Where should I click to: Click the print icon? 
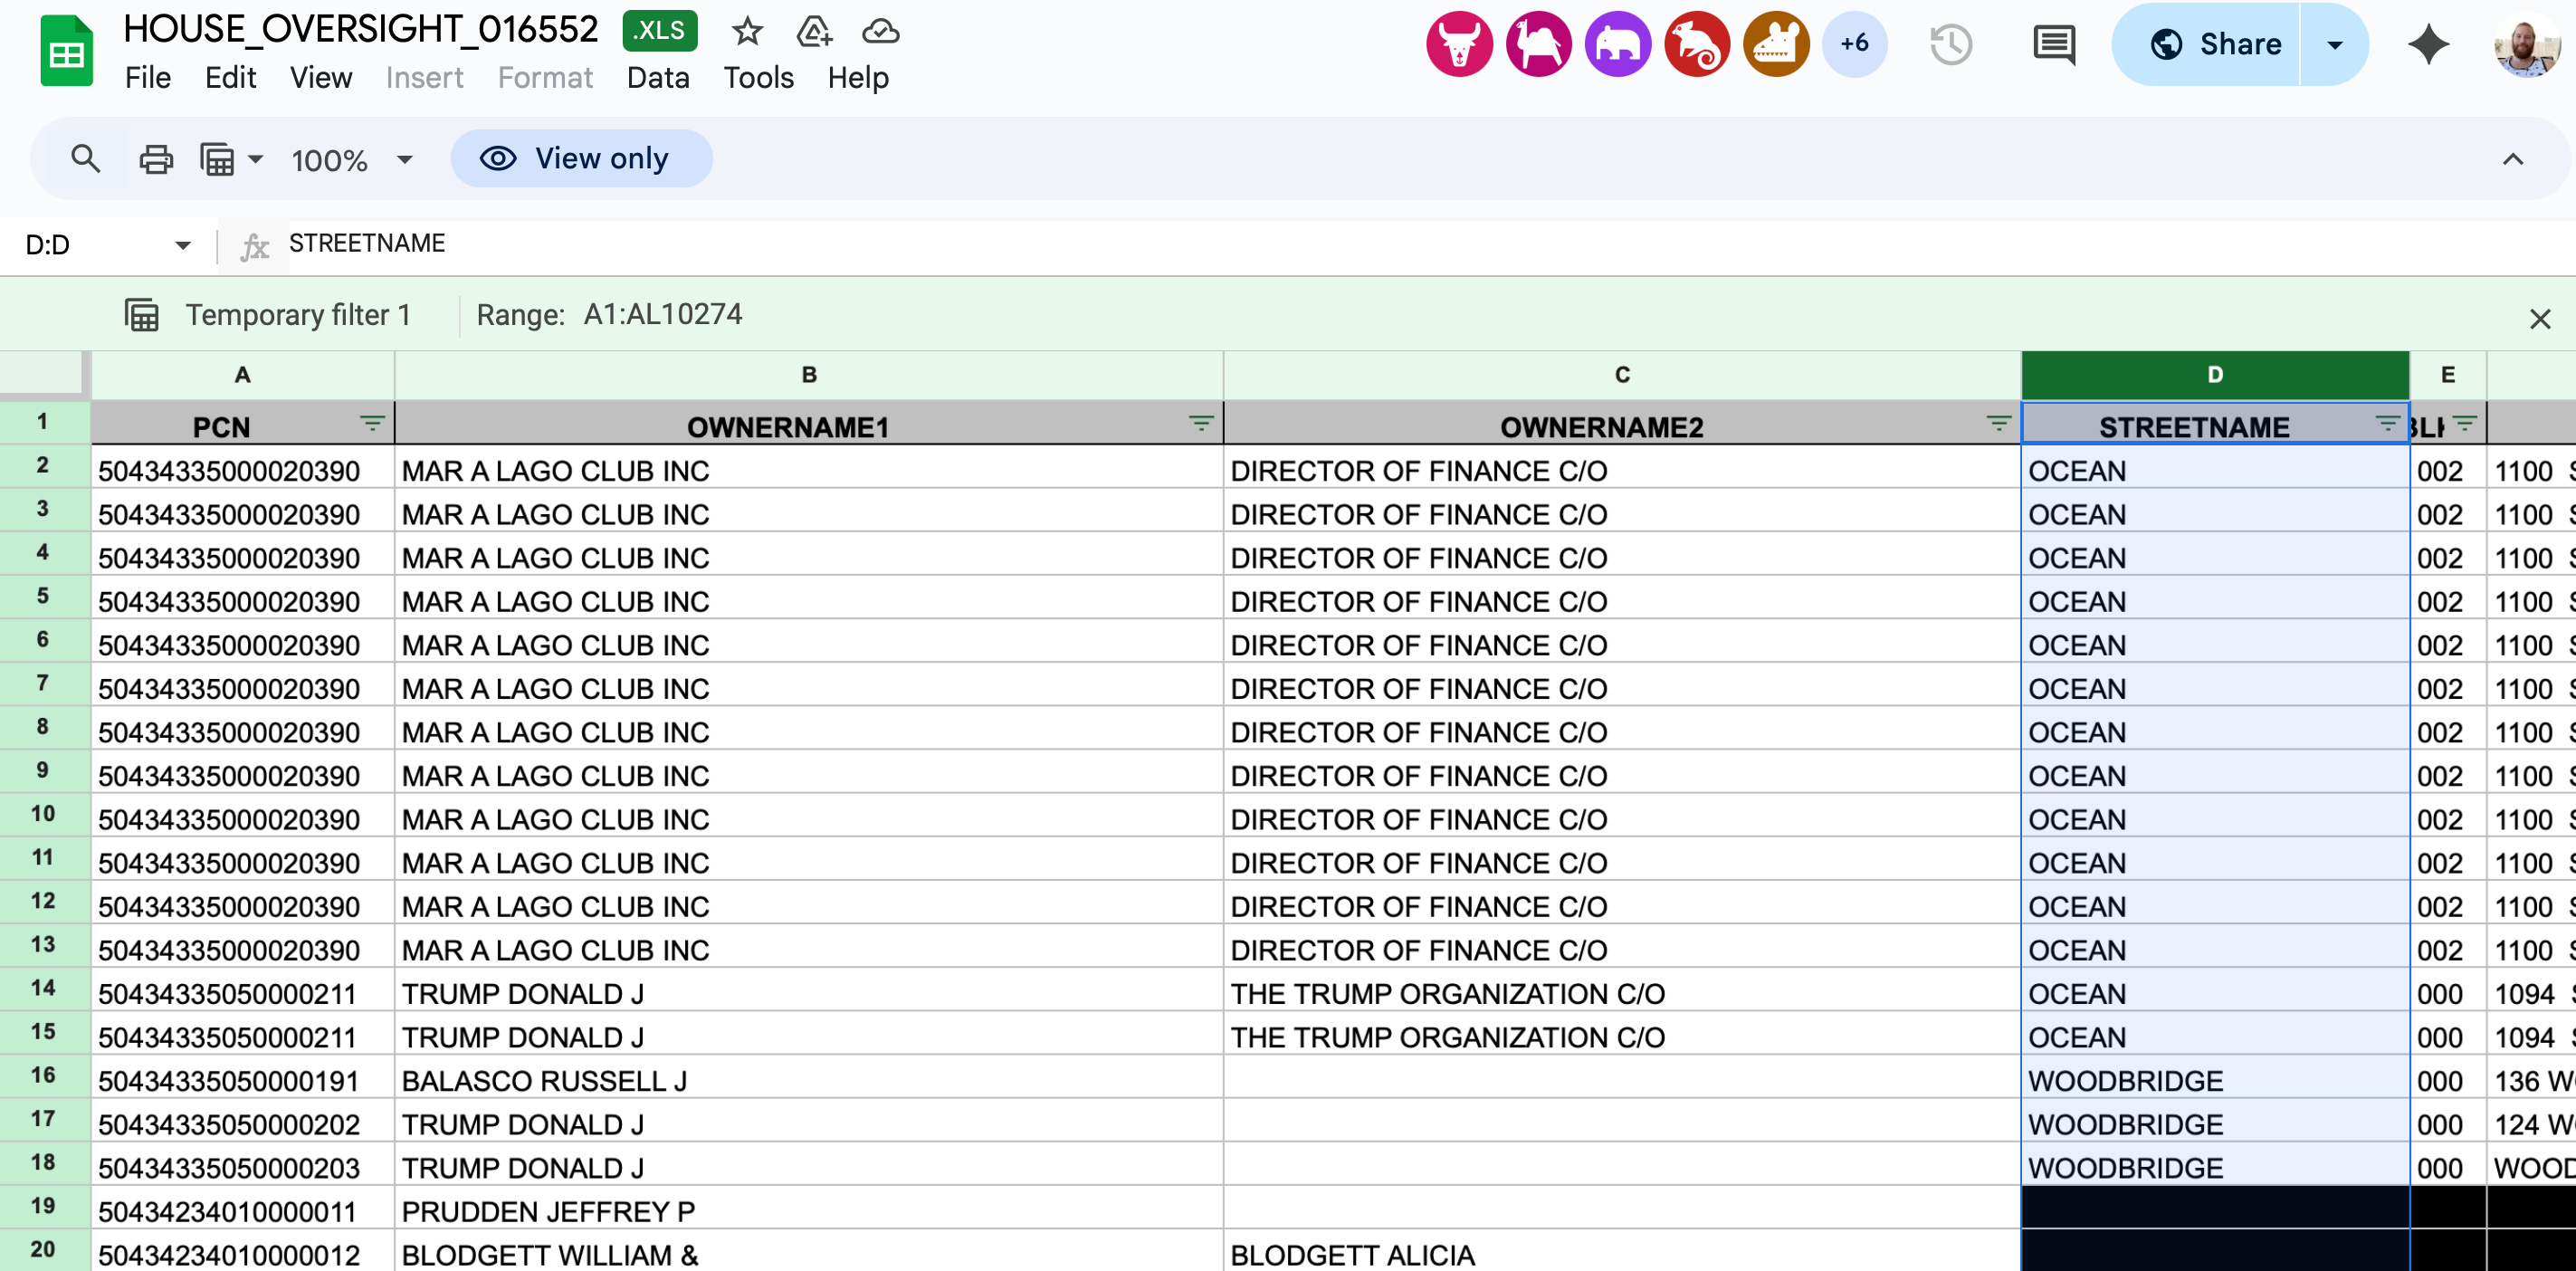pos(155,159)
